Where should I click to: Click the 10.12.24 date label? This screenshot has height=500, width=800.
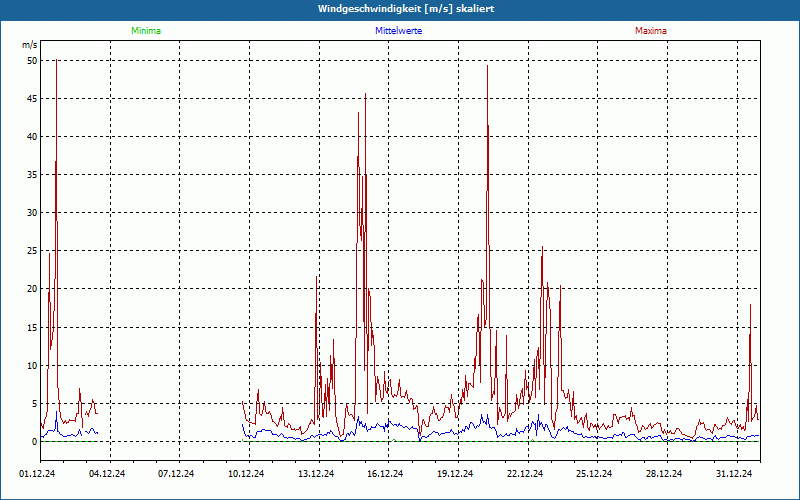pyautogui.click(x=246, y=474)
